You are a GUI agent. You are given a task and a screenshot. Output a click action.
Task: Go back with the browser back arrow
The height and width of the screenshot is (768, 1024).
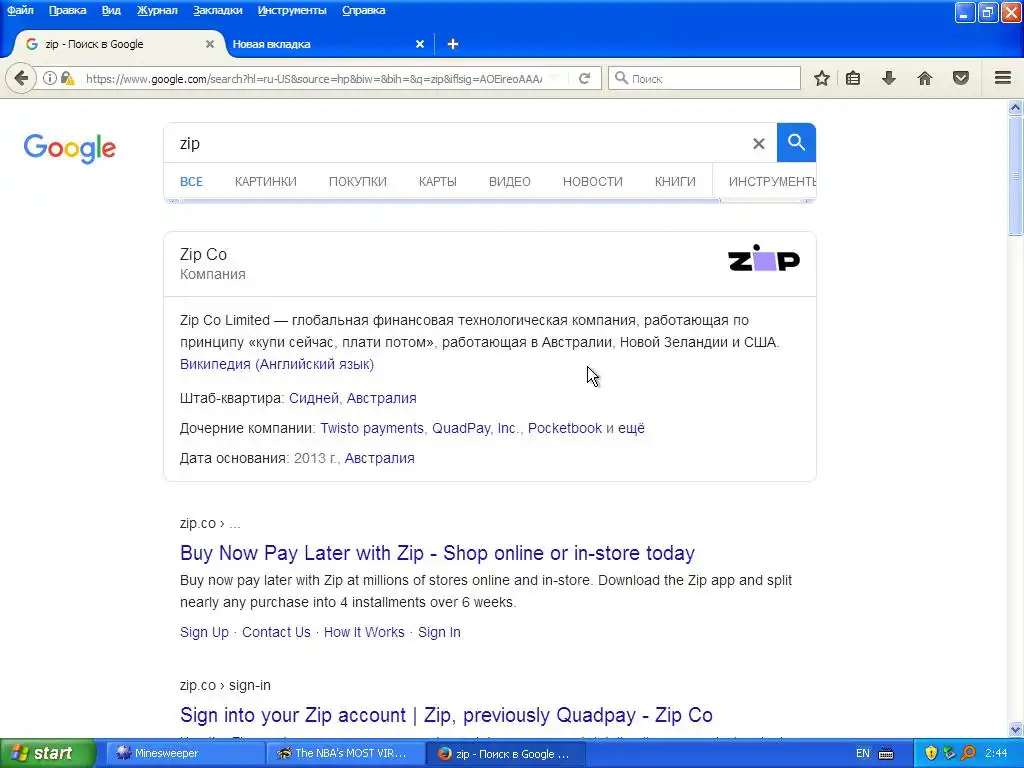[x=21, y=78]
